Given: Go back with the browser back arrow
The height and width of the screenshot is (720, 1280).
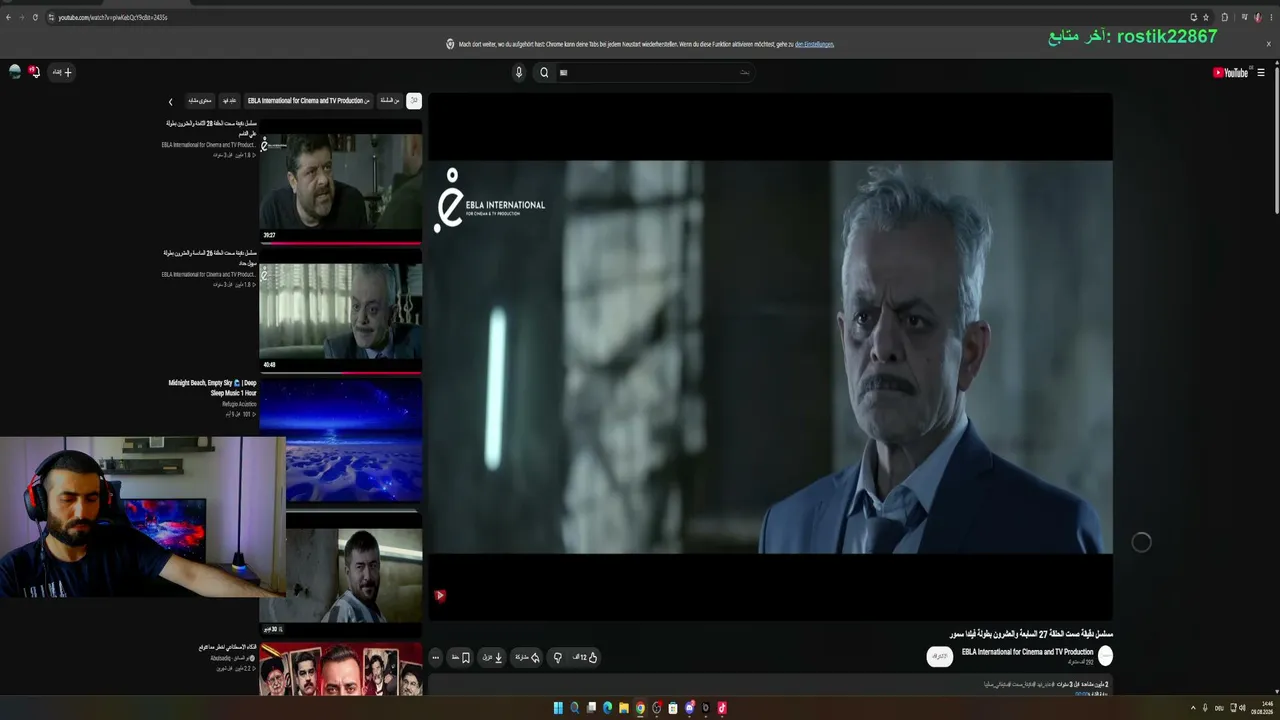Looking at the screenshot, I should pyautogui.click(x=8, y=17).
